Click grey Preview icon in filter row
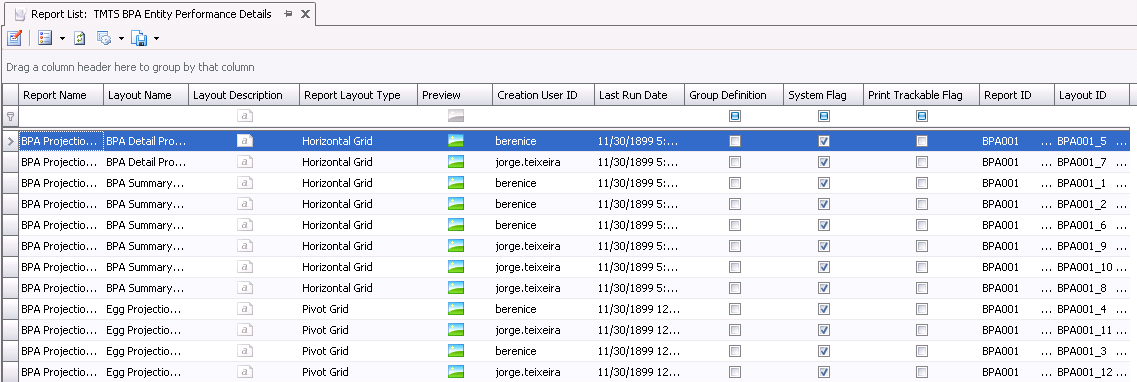 click(x=455, y=116)
